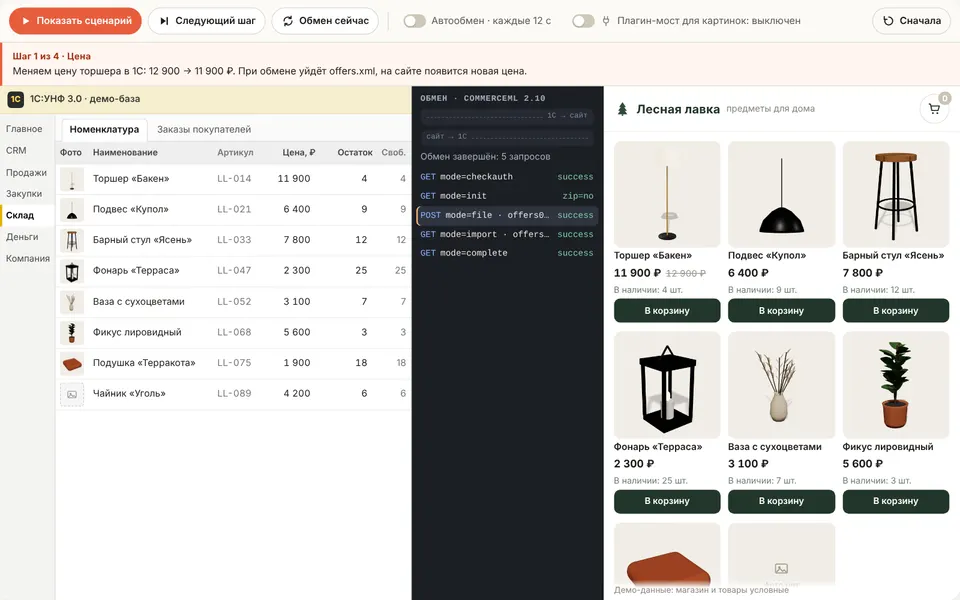Click Чайник «Уголь» placeholder image icon
Viewport: 960px width, 600px height.
coord(72,394)
